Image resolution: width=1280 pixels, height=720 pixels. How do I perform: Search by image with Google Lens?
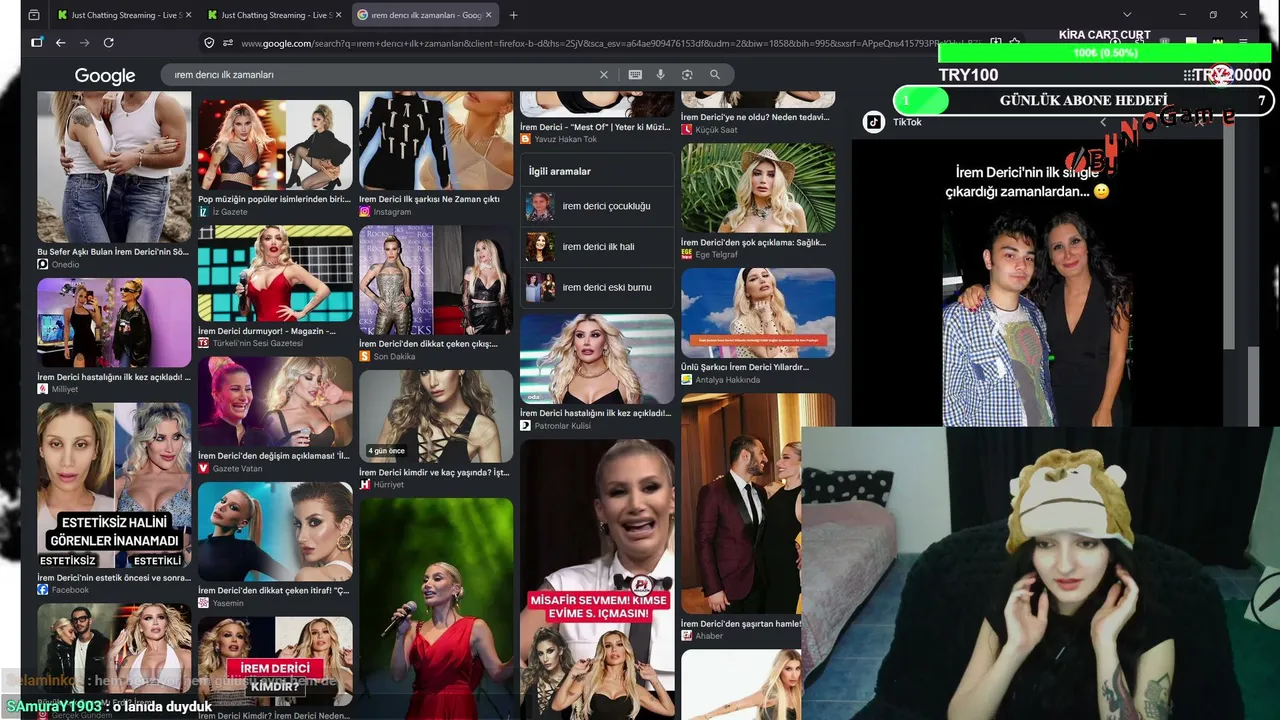pos(687,75)
